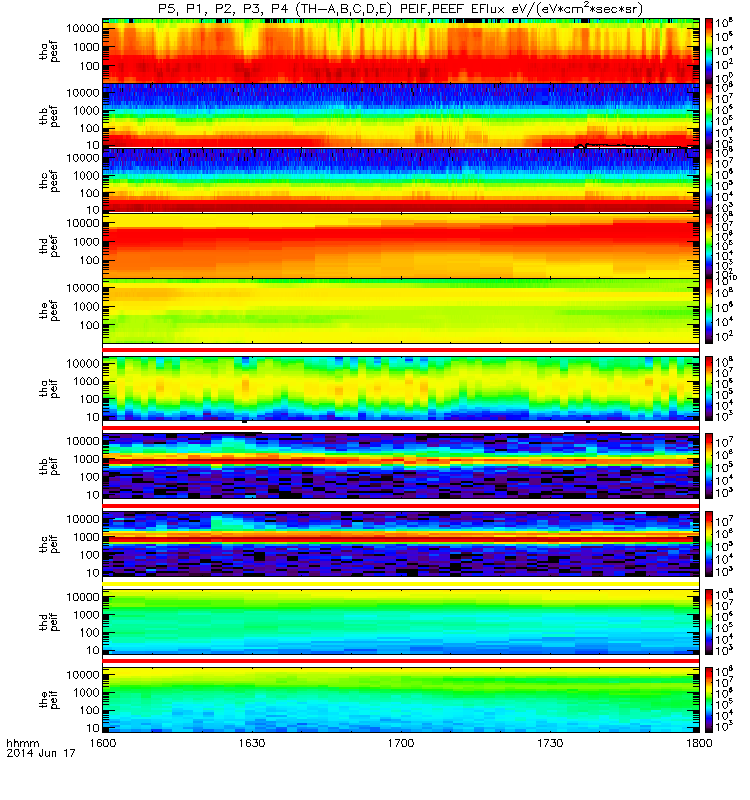Click inside the tha peif ion spectrogram
Image resolution: width=750 pixels, height=800 pixels.
(401, 388)
